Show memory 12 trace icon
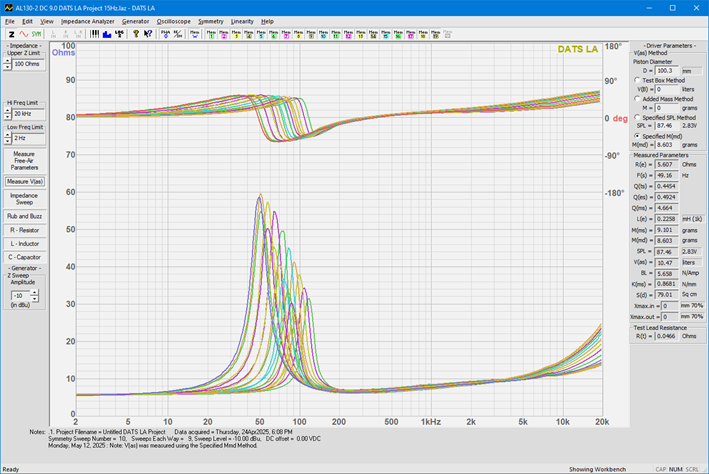Screen dimensions: 709x474 pos(348,34)
